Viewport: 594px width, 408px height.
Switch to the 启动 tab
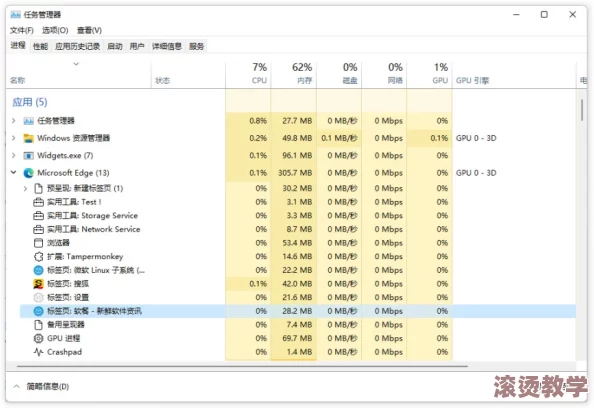(x=115, y=47)
